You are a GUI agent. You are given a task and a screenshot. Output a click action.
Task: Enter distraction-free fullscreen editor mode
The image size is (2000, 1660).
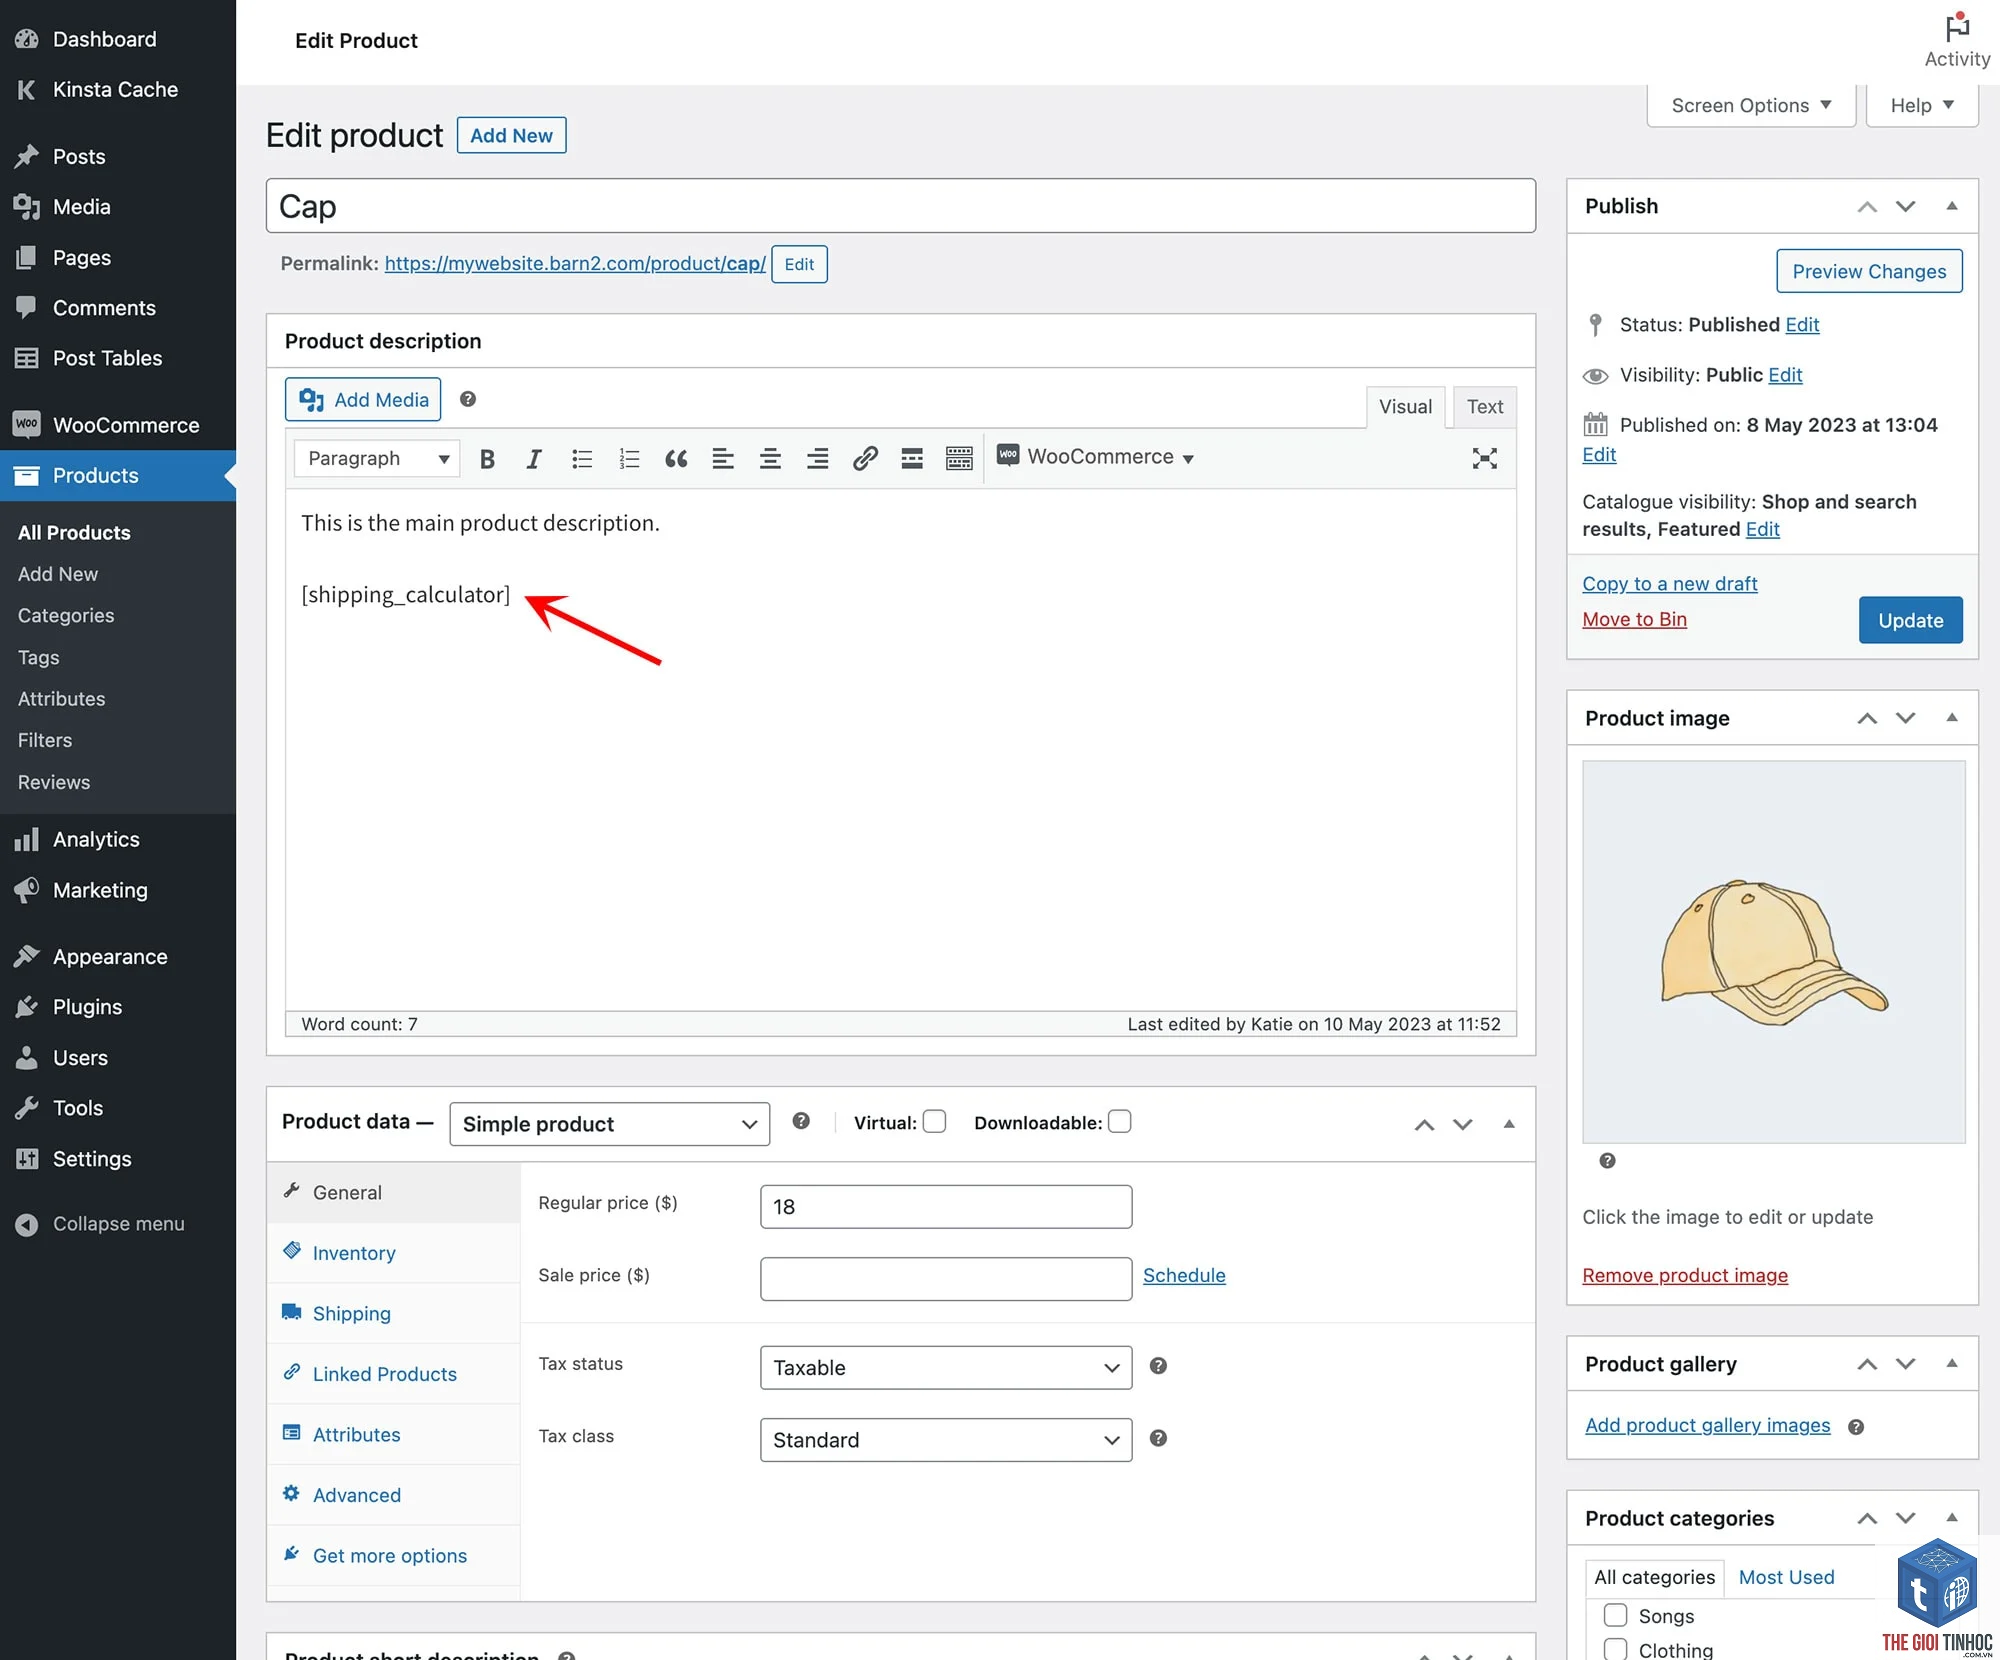(x=1484, y=459)
